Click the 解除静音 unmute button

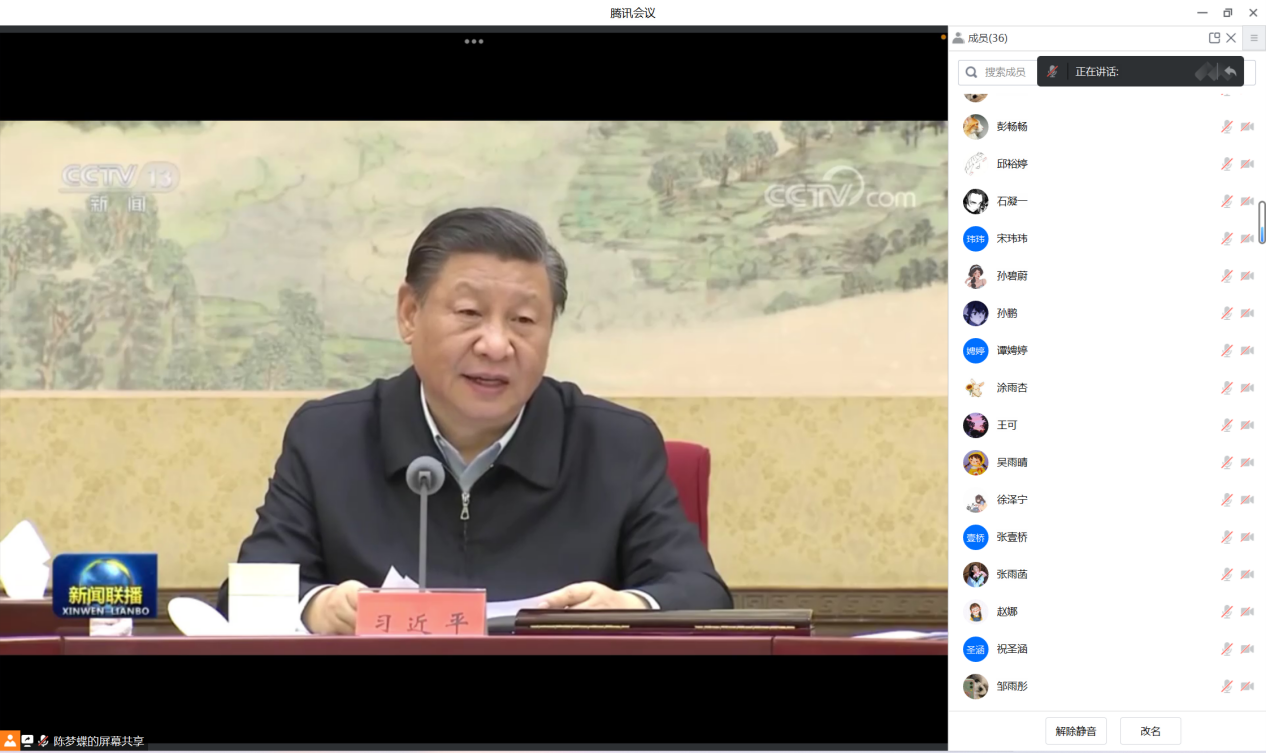point(1075,731)
